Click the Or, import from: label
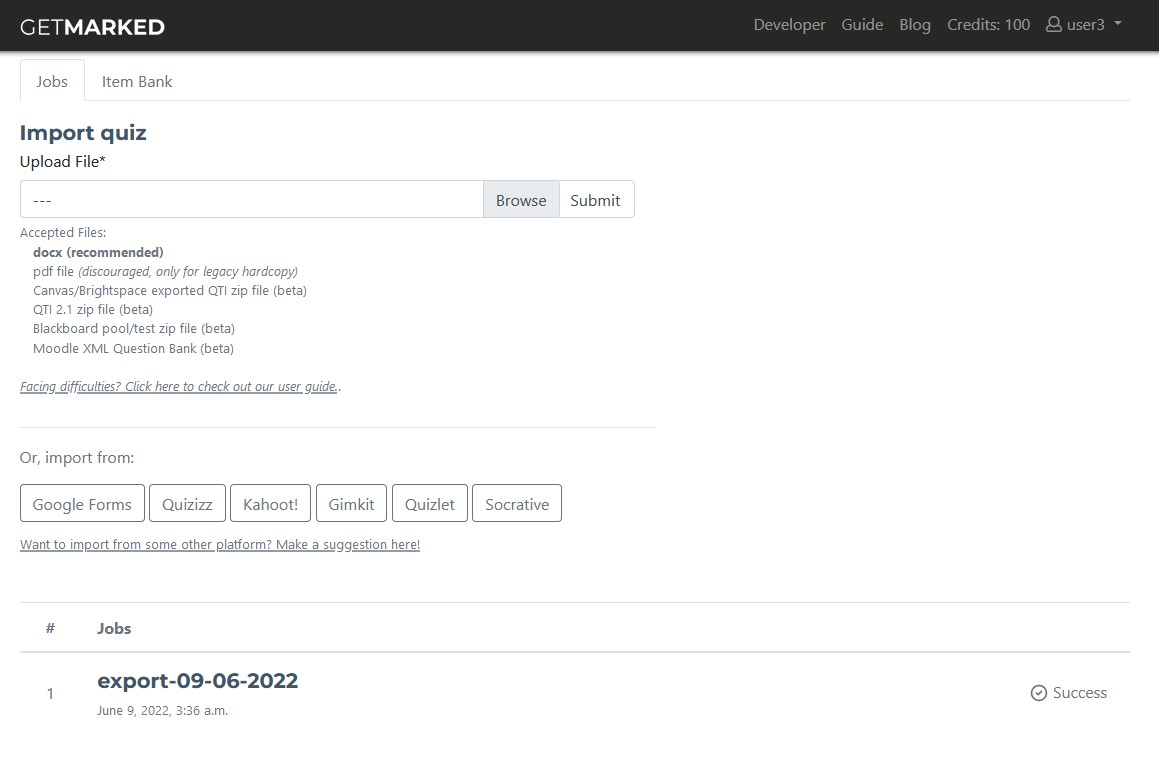Viewport: 1159px width, 757px height. (77, 458)
